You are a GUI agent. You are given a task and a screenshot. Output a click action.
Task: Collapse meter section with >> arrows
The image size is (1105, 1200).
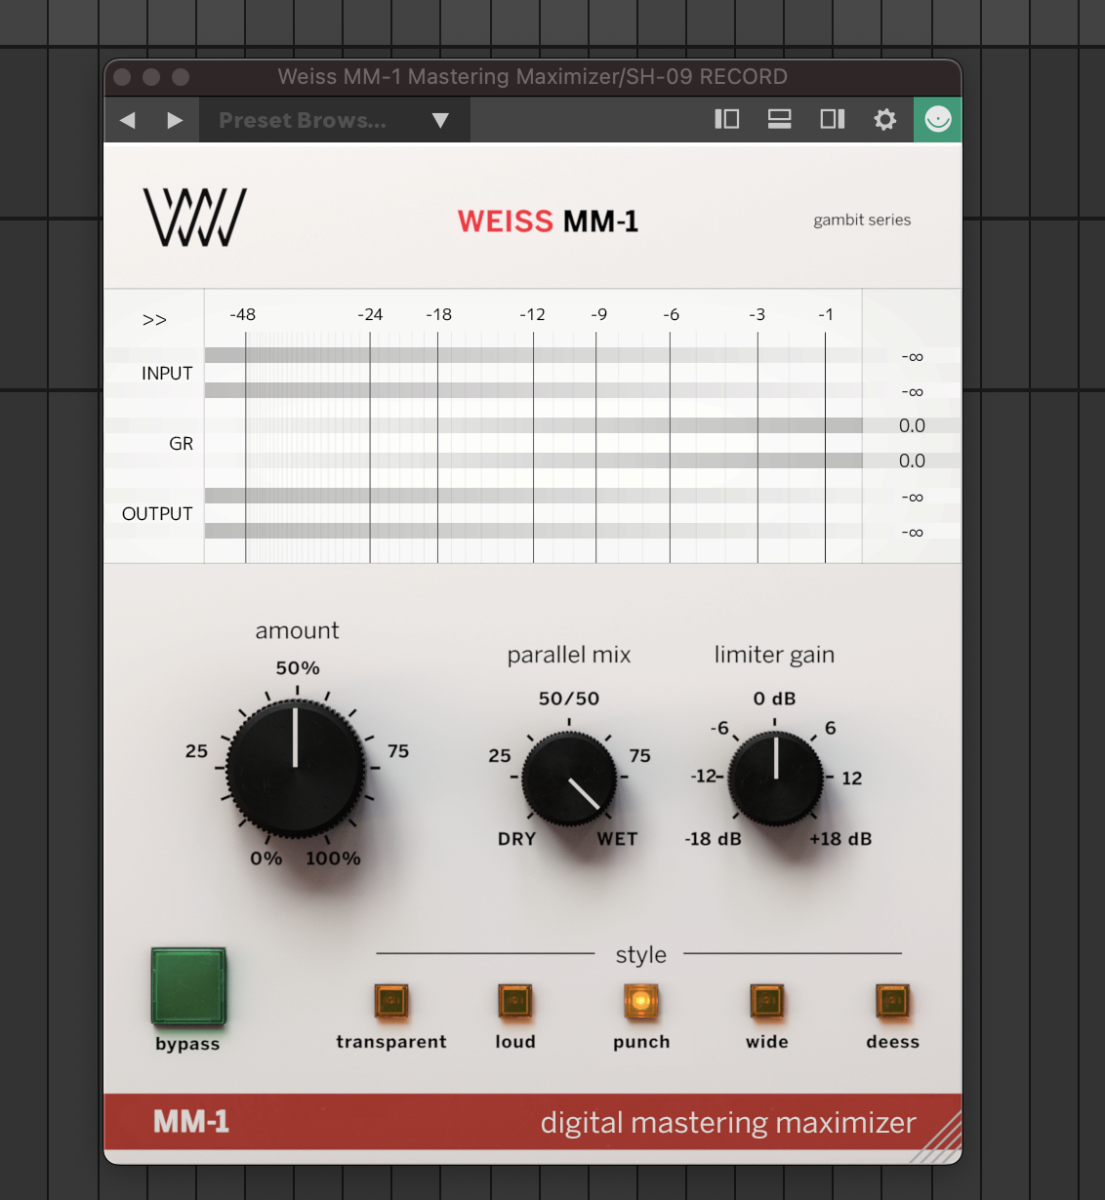tap(154, 320)
